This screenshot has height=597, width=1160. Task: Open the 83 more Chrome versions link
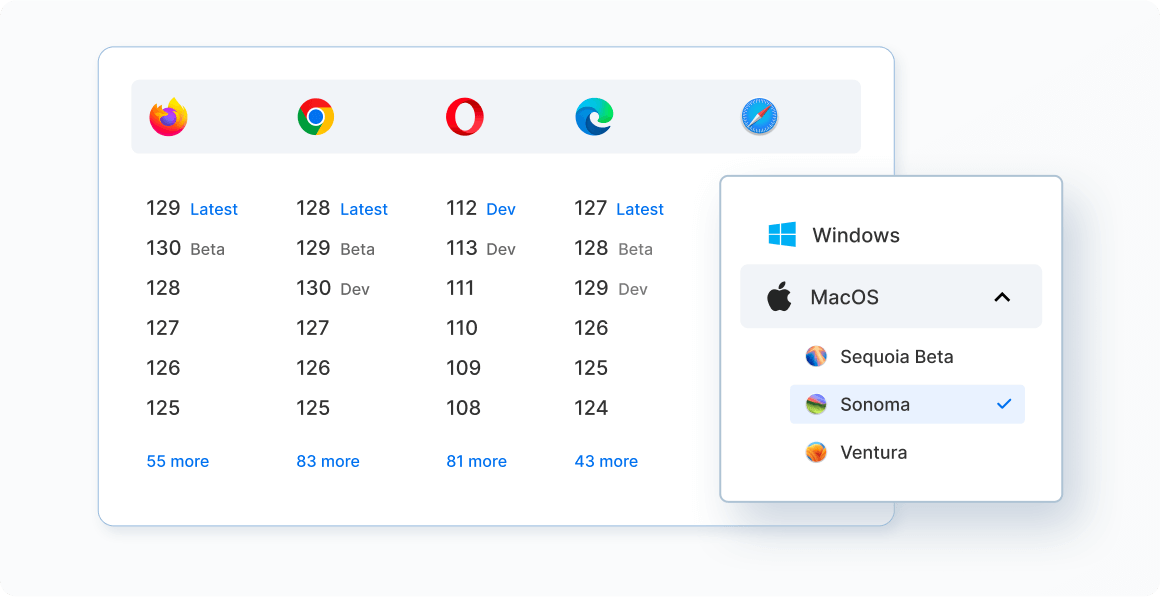tap(328, 461)
